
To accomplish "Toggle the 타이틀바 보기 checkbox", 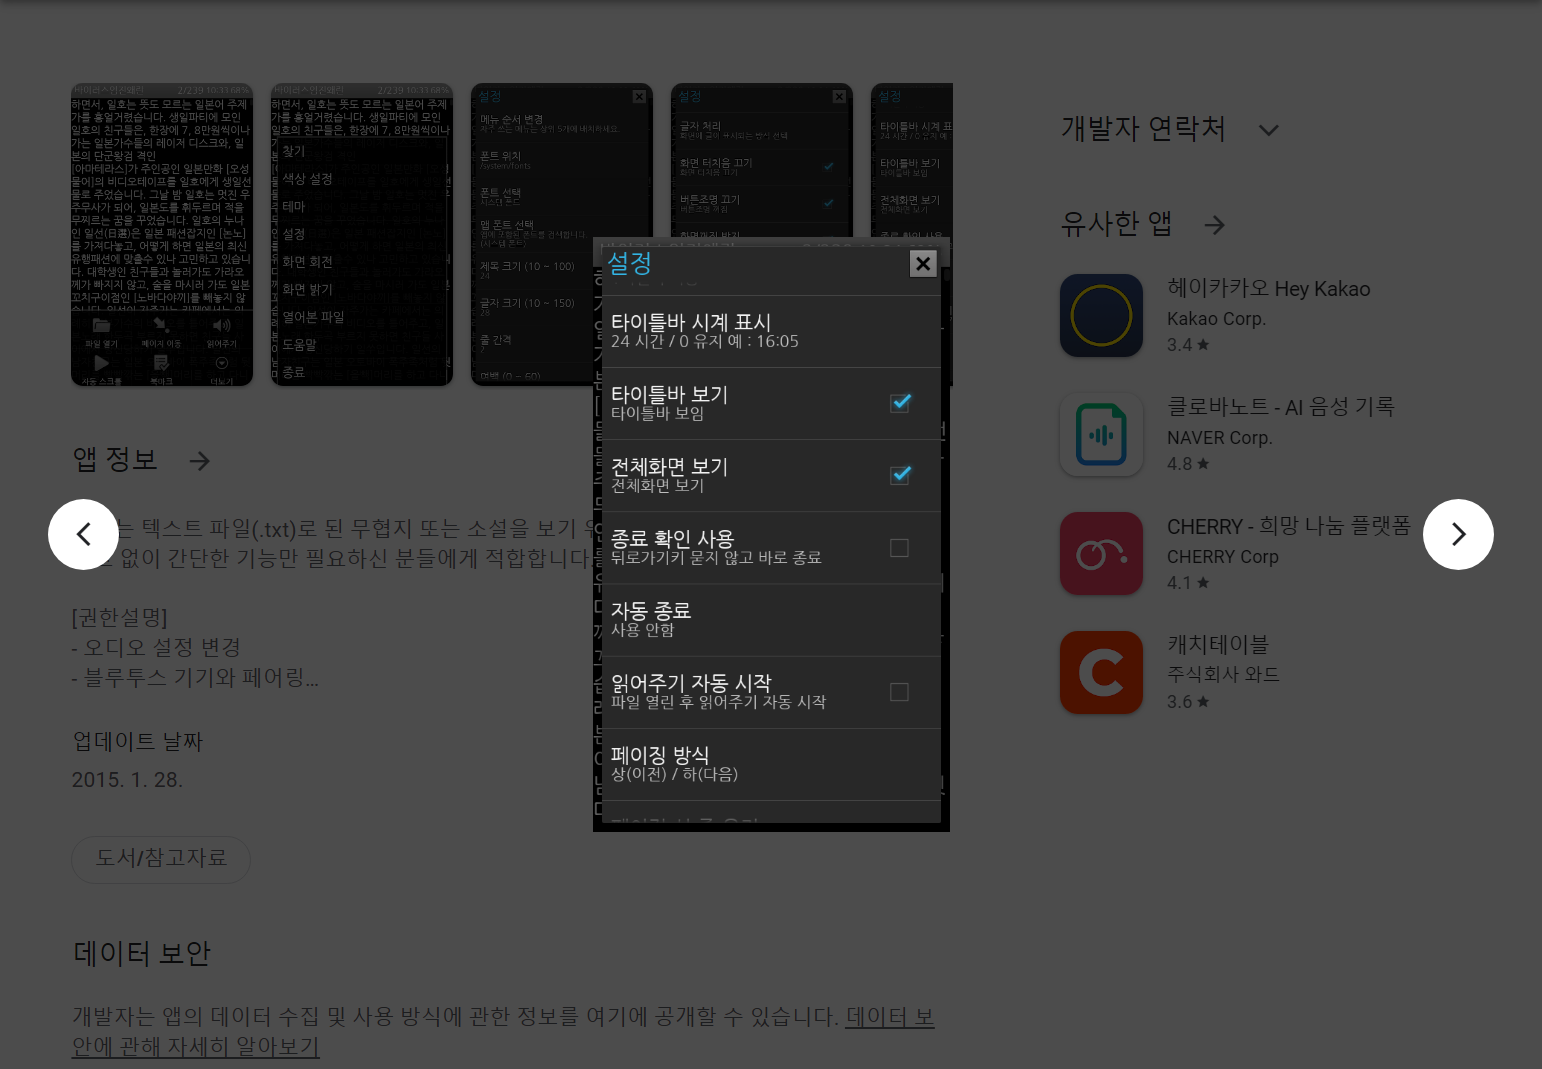I will (x=900, y=403).
